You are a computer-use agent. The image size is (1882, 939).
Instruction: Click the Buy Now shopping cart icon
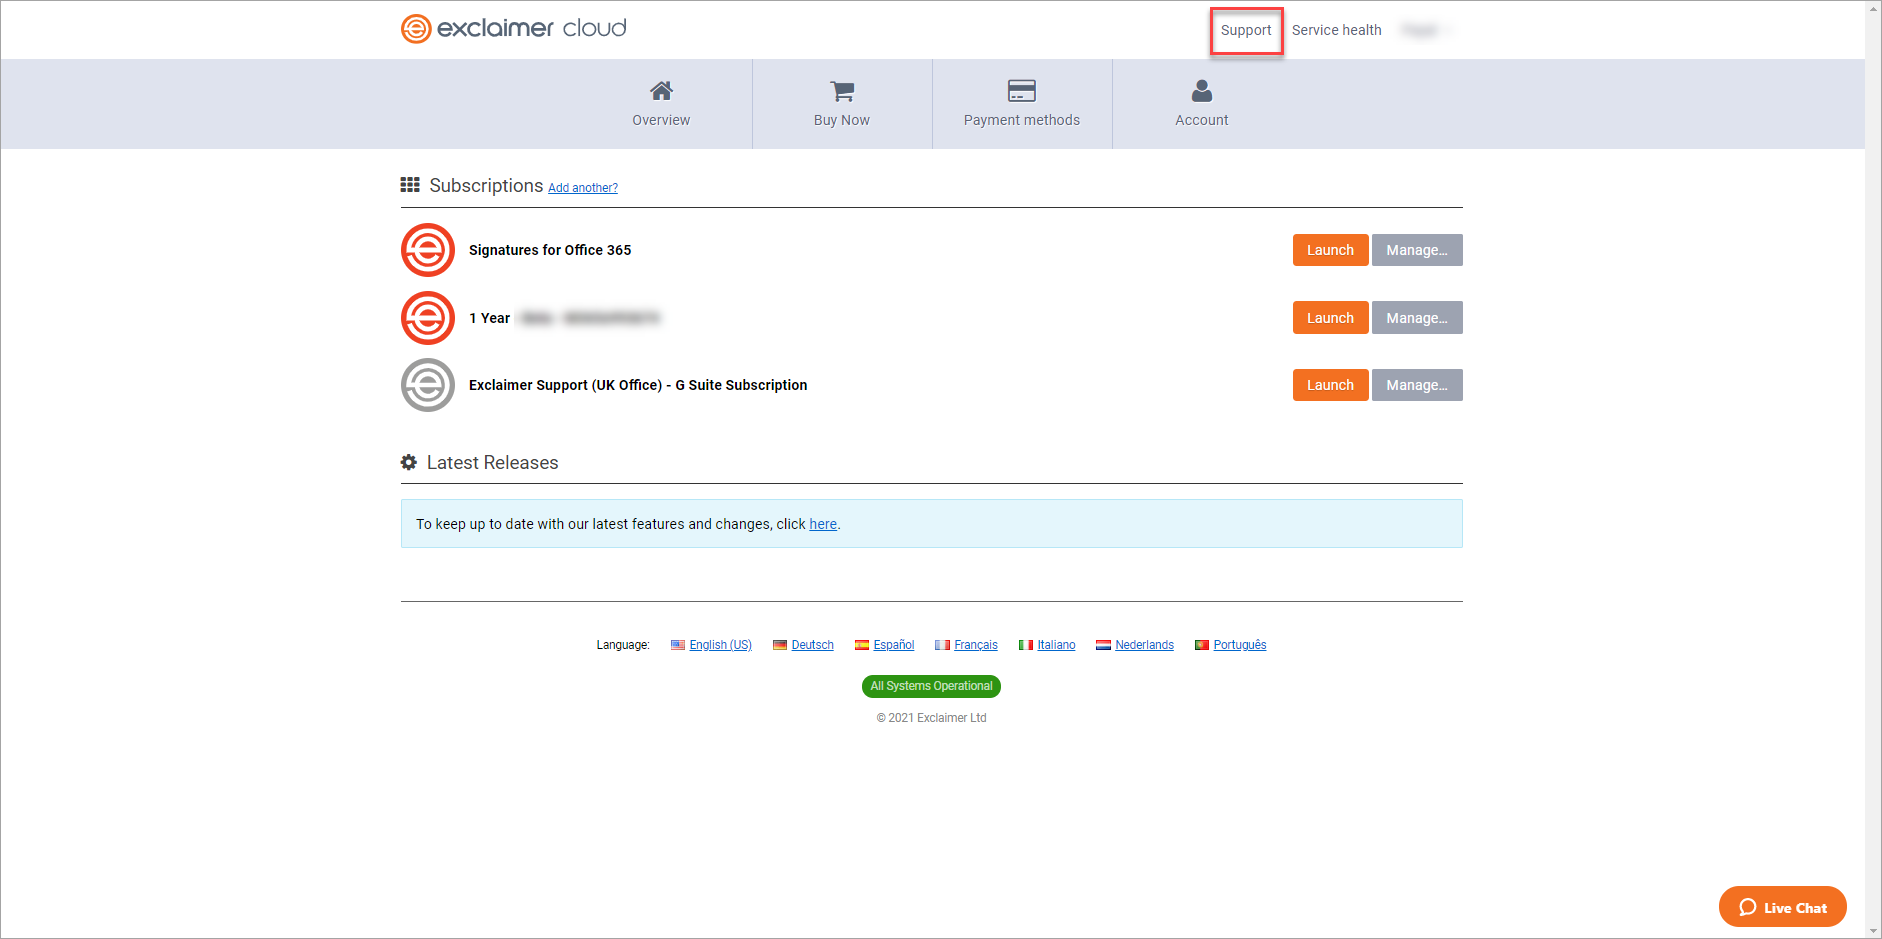842,91
